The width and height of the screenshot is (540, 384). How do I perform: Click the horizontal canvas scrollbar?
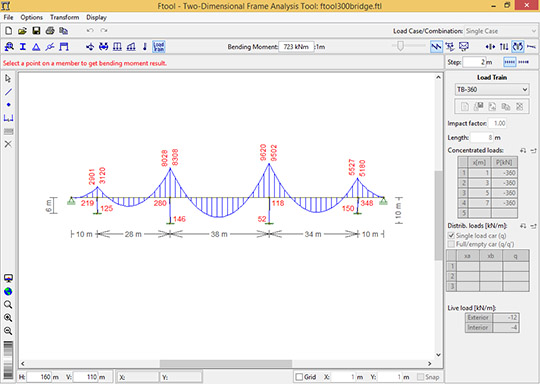click(x=226, y=363)
